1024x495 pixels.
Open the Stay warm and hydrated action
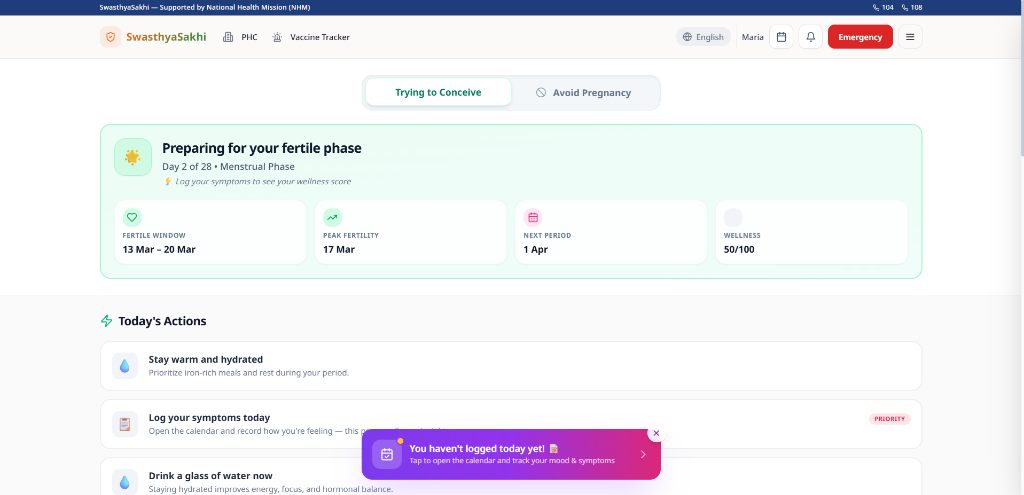click(x=511, y=366)
